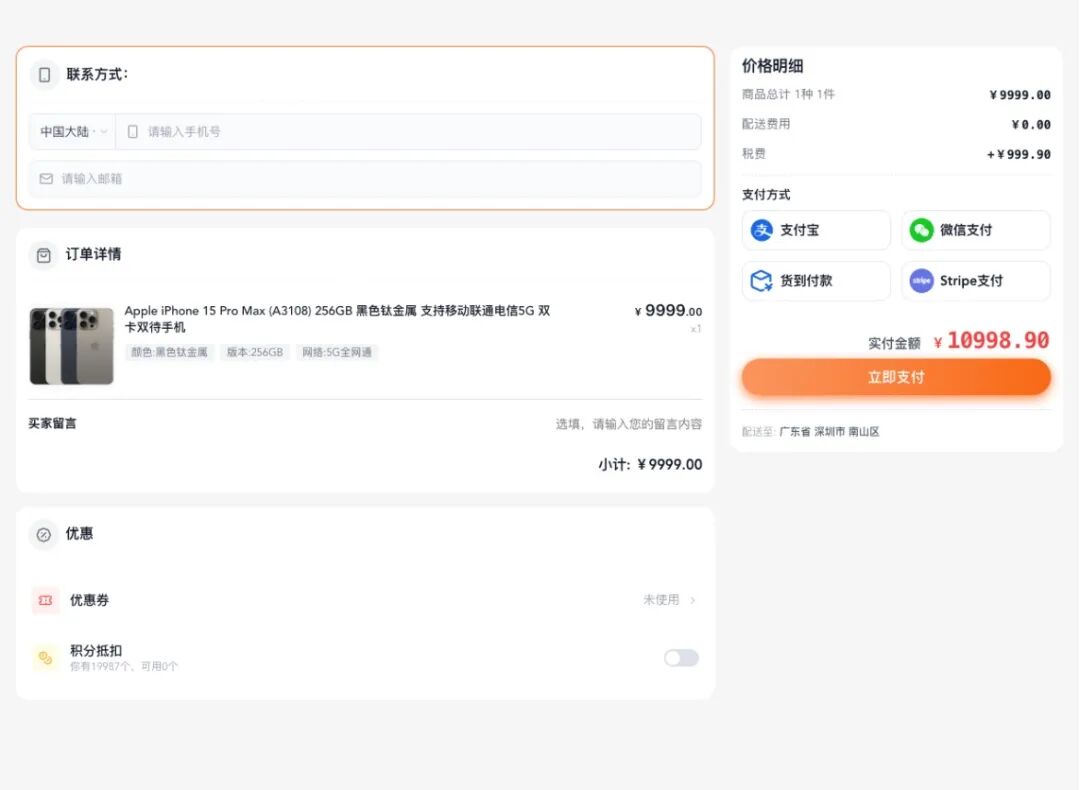The height and width of the screenshot is (790, 1080).
Task: Click the phone number input field
Action: point(300,131)
